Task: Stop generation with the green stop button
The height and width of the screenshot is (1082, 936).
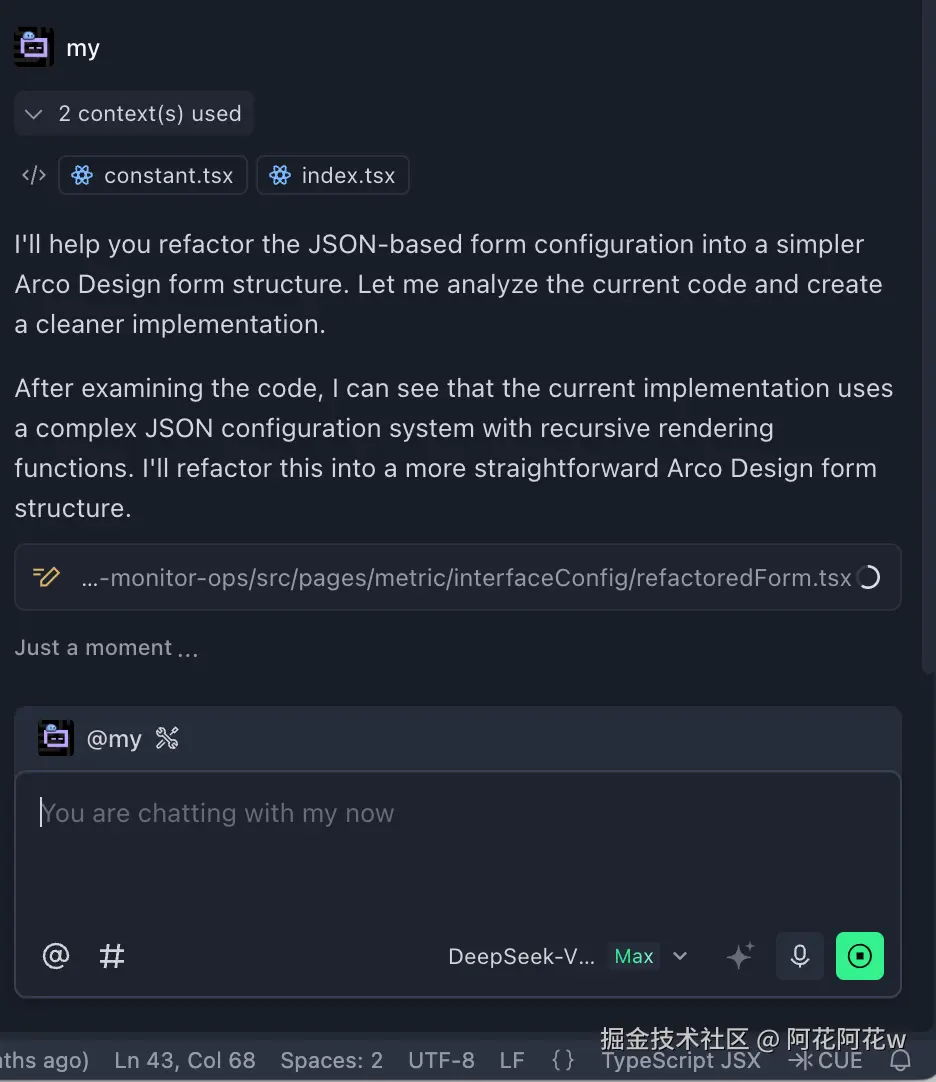Action: [x=860, y=956]
